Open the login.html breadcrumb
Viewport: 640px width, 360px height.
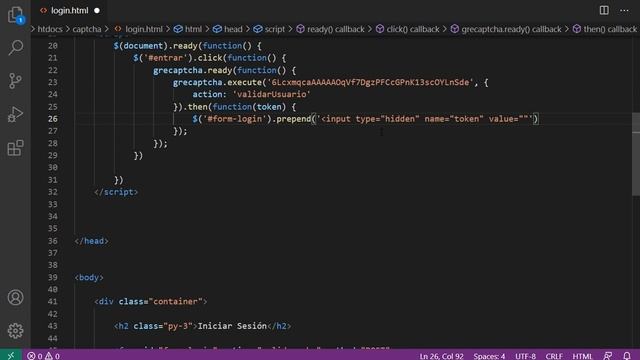[x=138, y=29]
